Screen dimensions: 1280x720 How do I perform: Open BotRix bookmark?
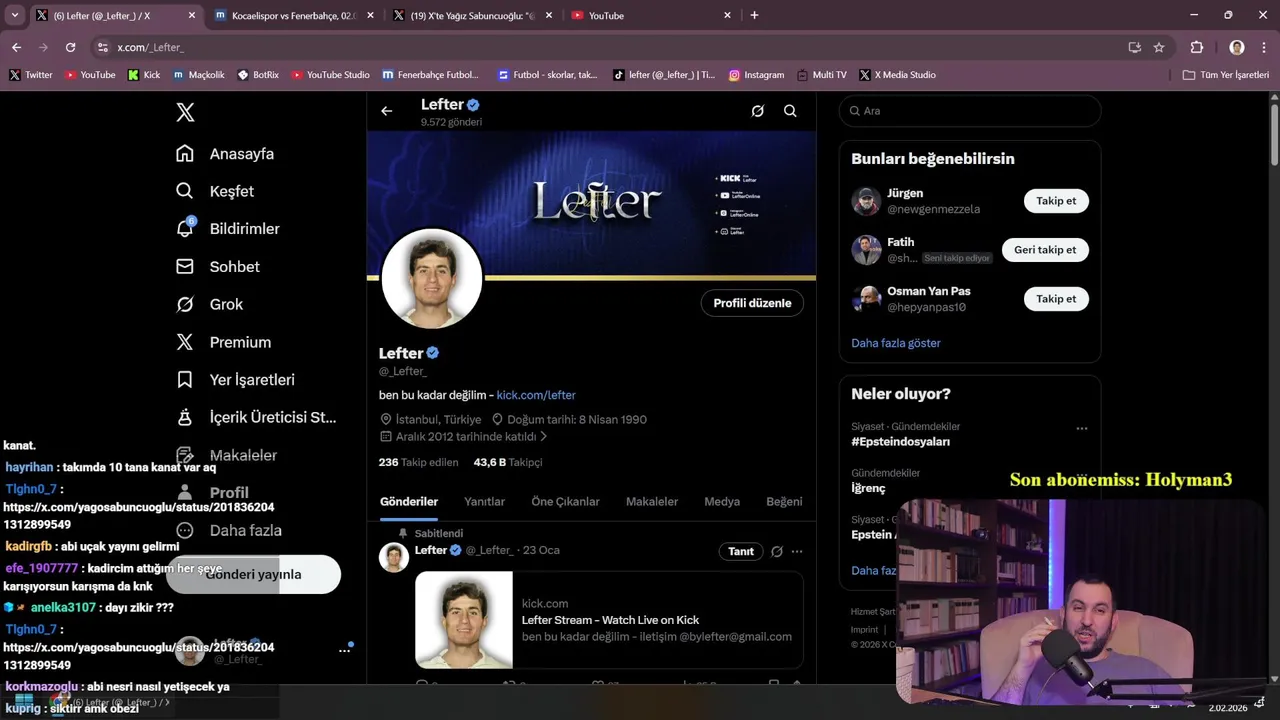tap(258, 75)
